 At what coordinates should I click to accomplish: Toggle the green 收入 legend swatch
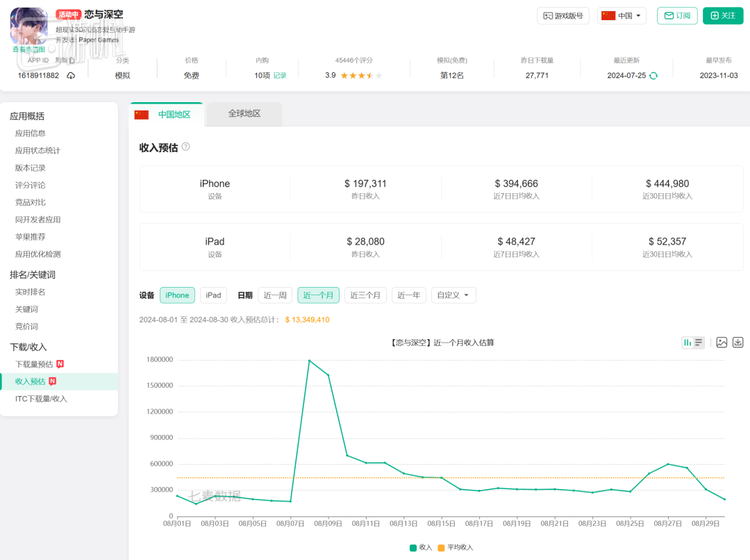coord(413,548)
